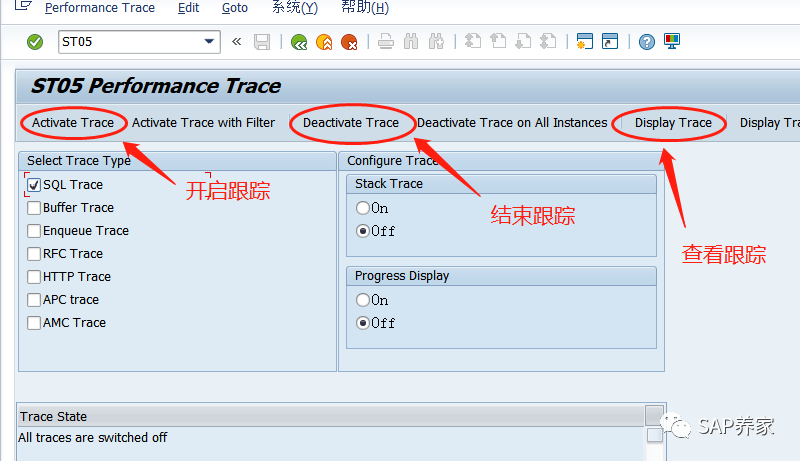Select Stack Trace Off radio button
The height and width of the screenshot is (461, 800).
pyautogui.click(x=363, y=231)
